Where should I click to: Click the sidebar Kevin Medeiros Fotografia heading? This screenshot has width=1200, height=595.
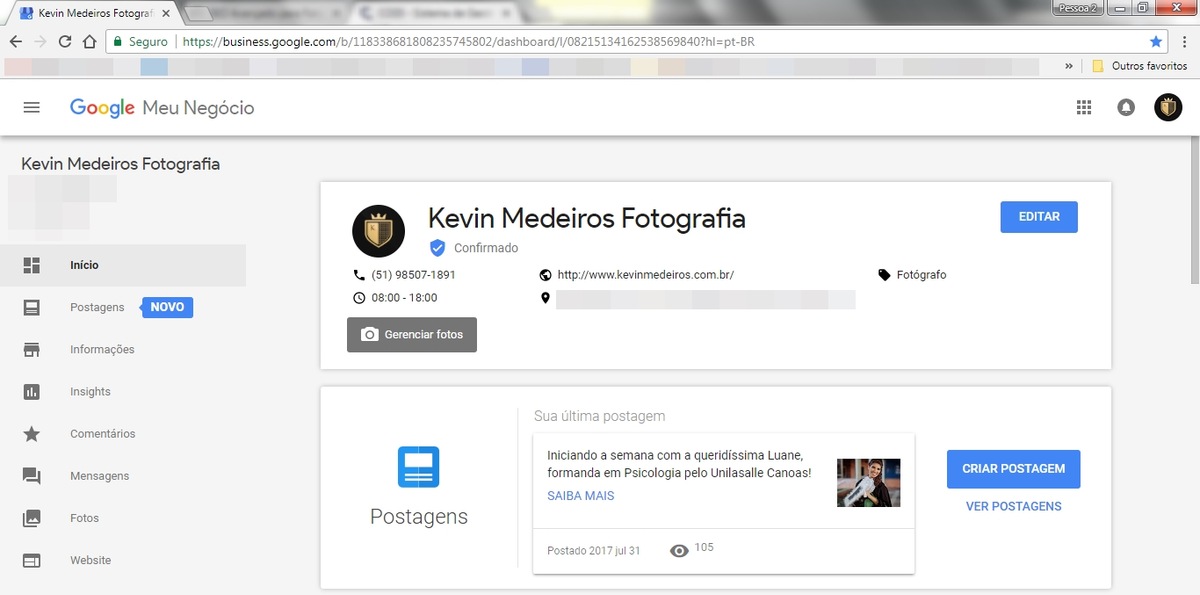click(121, 164)
